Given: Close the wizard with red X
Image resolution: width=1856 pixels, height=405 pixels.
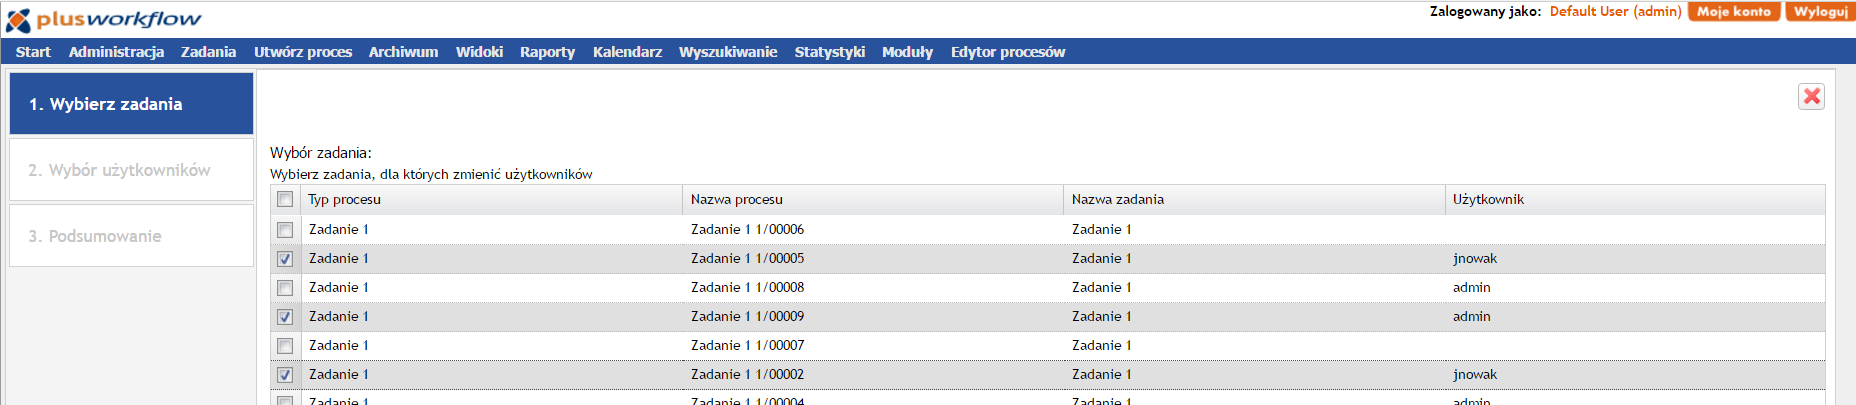Looking at the screenshot, I should click(x=1811, y=96).
